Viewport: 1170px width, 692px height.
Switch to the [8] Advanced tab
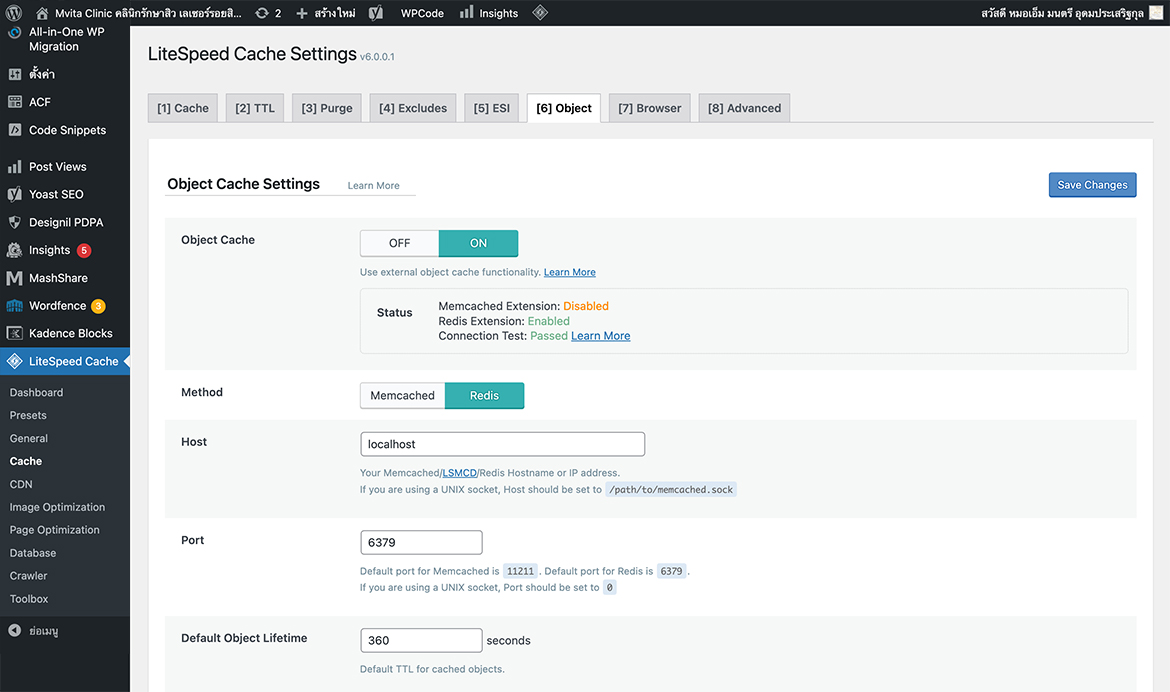tap(744, 108)
